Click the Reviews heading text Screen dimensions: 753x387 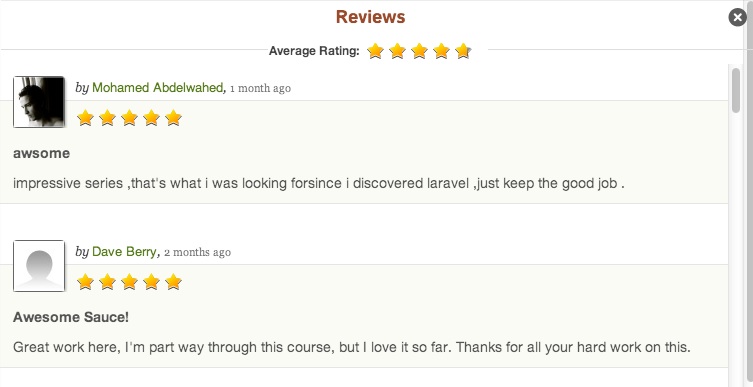(370, 17)
